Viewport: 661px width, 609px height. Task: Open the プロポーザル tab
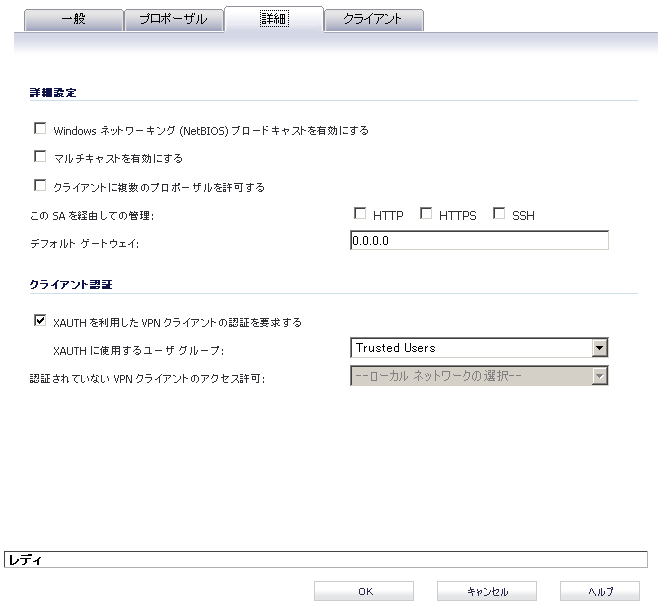[x=173, y=19]
